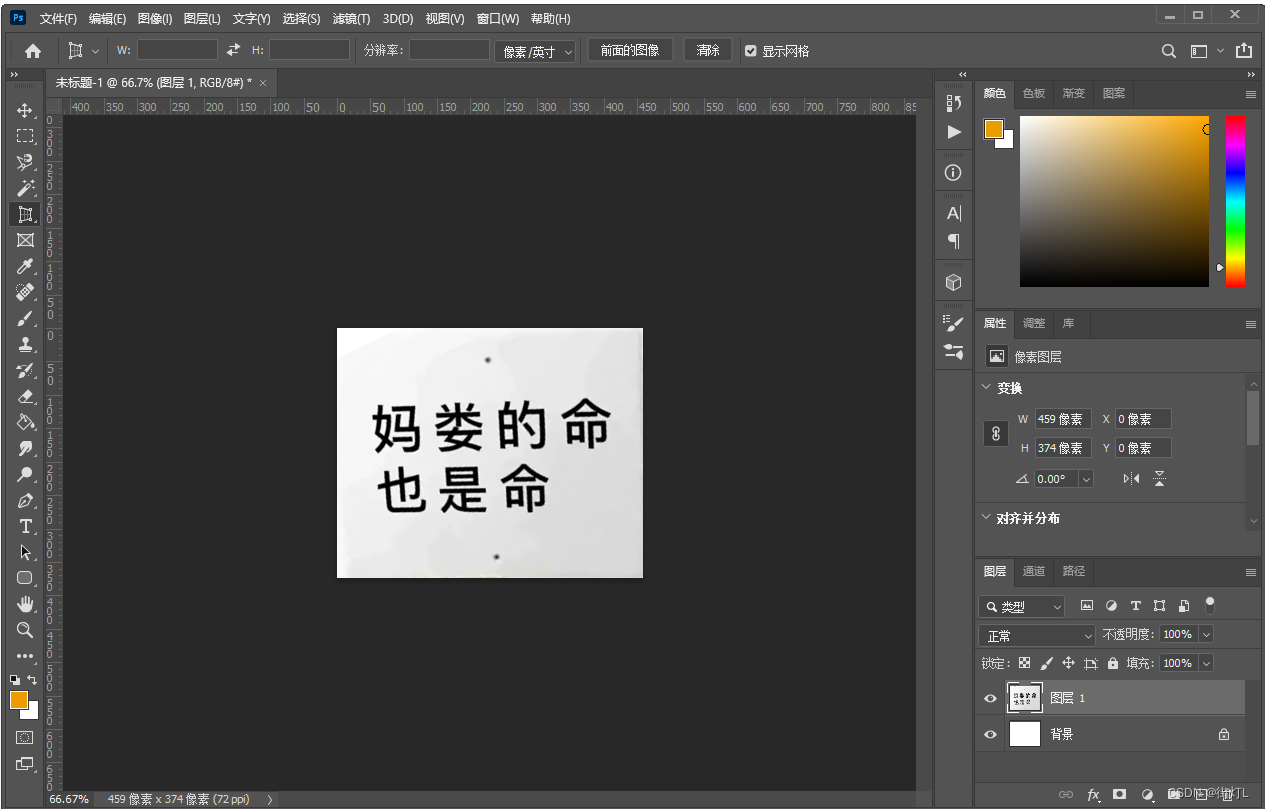The image size is (1265, 809).
Task: Open the 不透明度 100% dropdown arrow
Action: tap(1206, 634)
